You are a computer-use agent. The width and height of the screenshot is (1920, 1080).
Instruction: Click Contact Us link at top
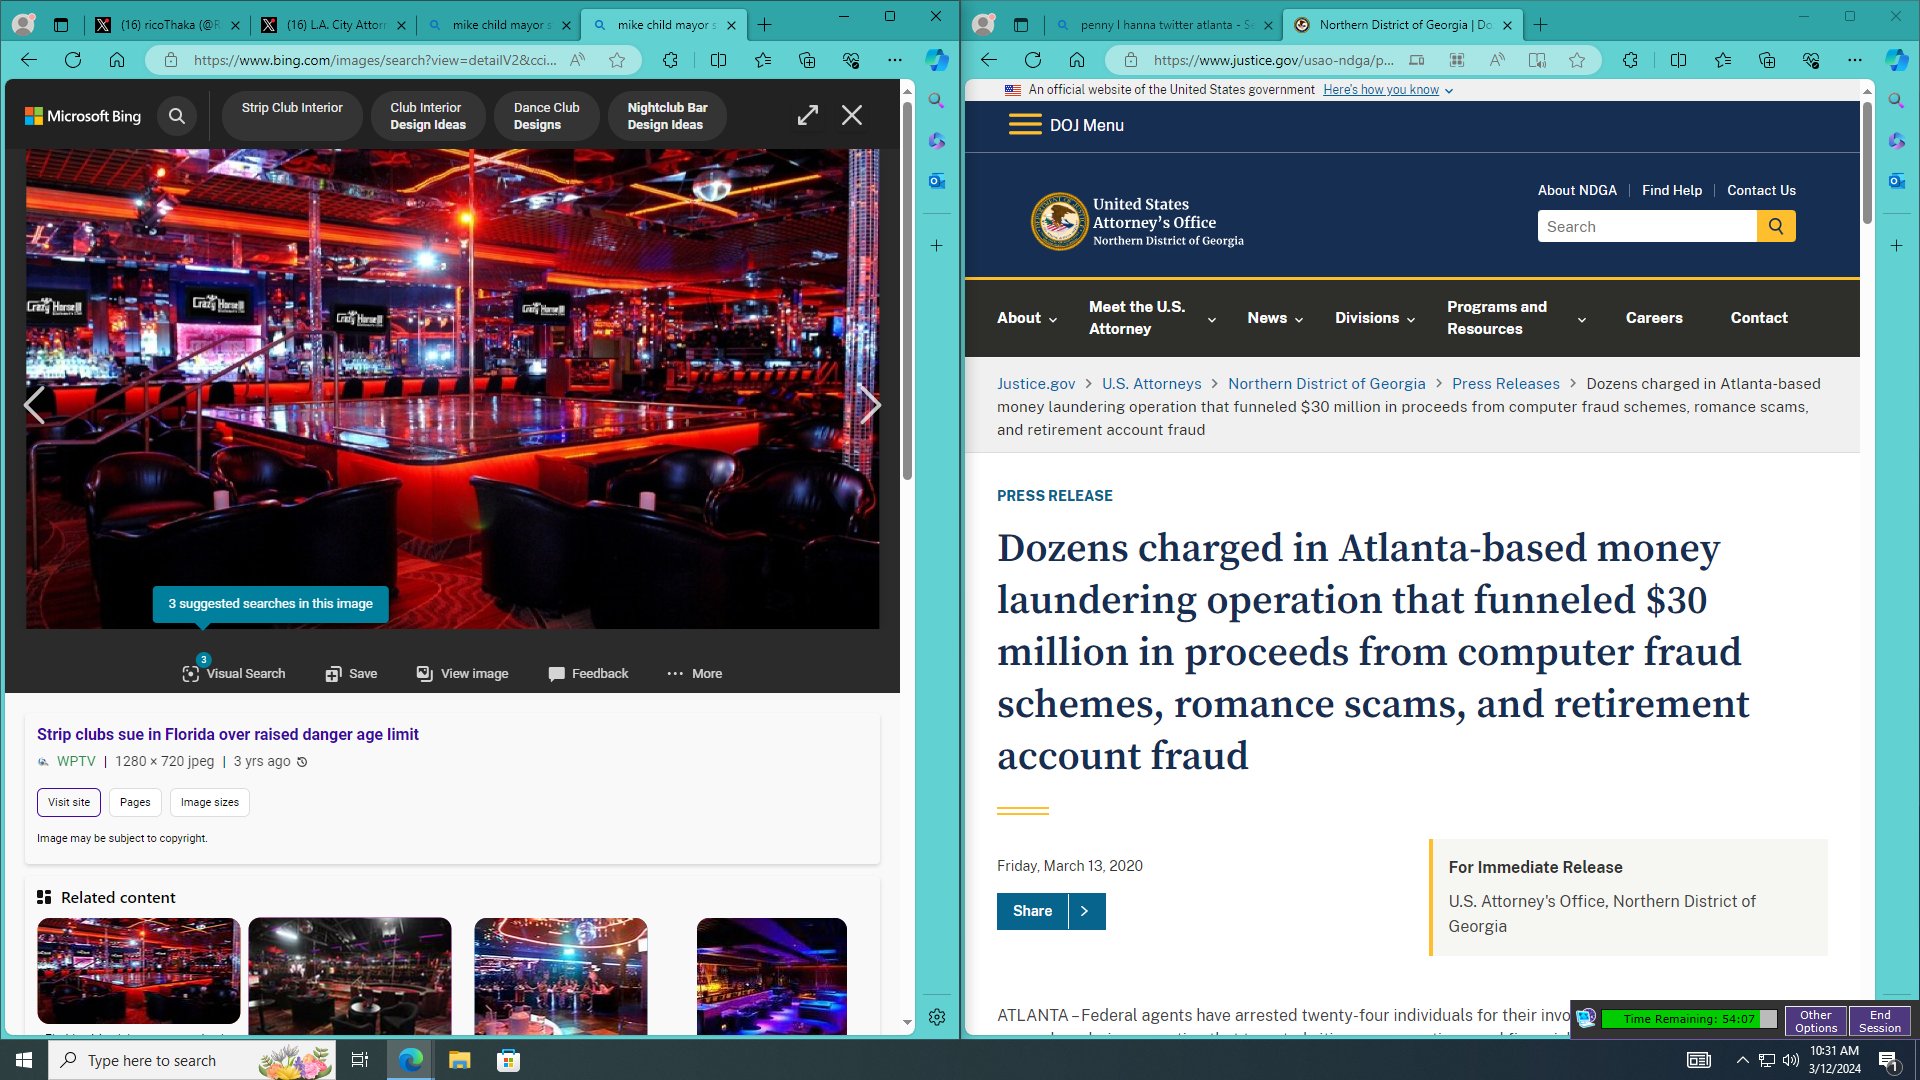[x=1761, y=190]
